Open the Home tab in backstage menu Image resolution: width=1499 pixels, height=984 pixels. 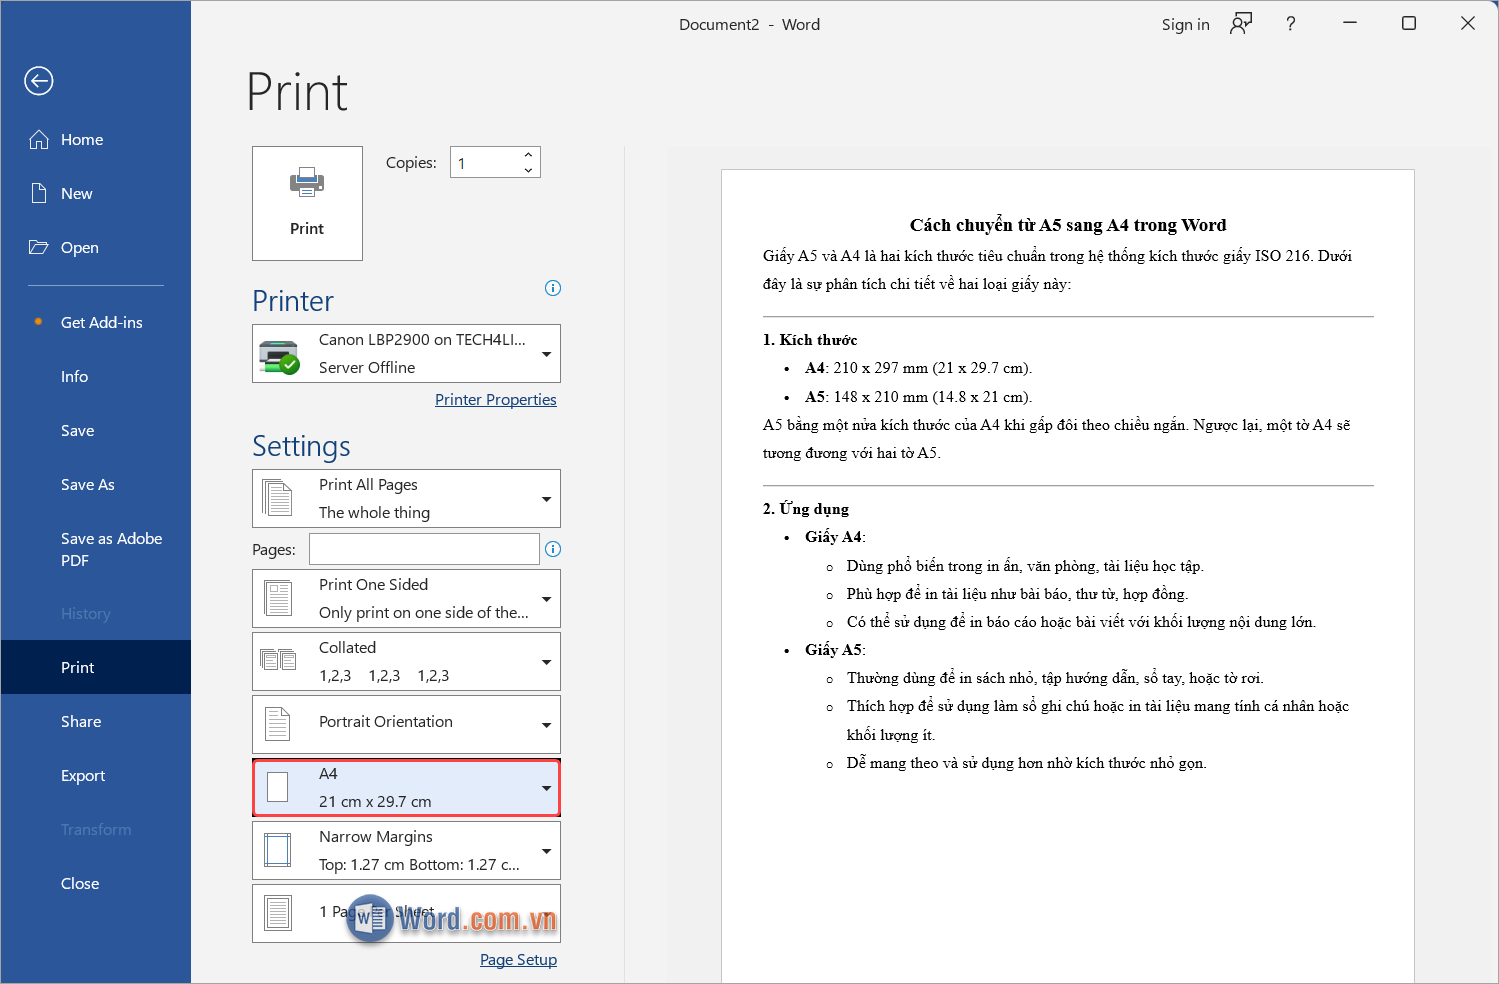point(96,140)
